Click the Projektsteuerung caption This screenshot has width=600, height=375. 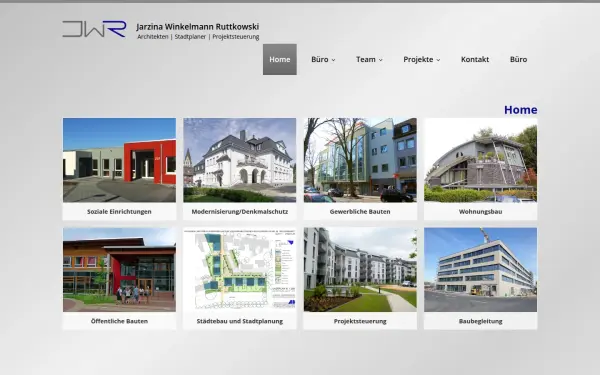[360, 321]
